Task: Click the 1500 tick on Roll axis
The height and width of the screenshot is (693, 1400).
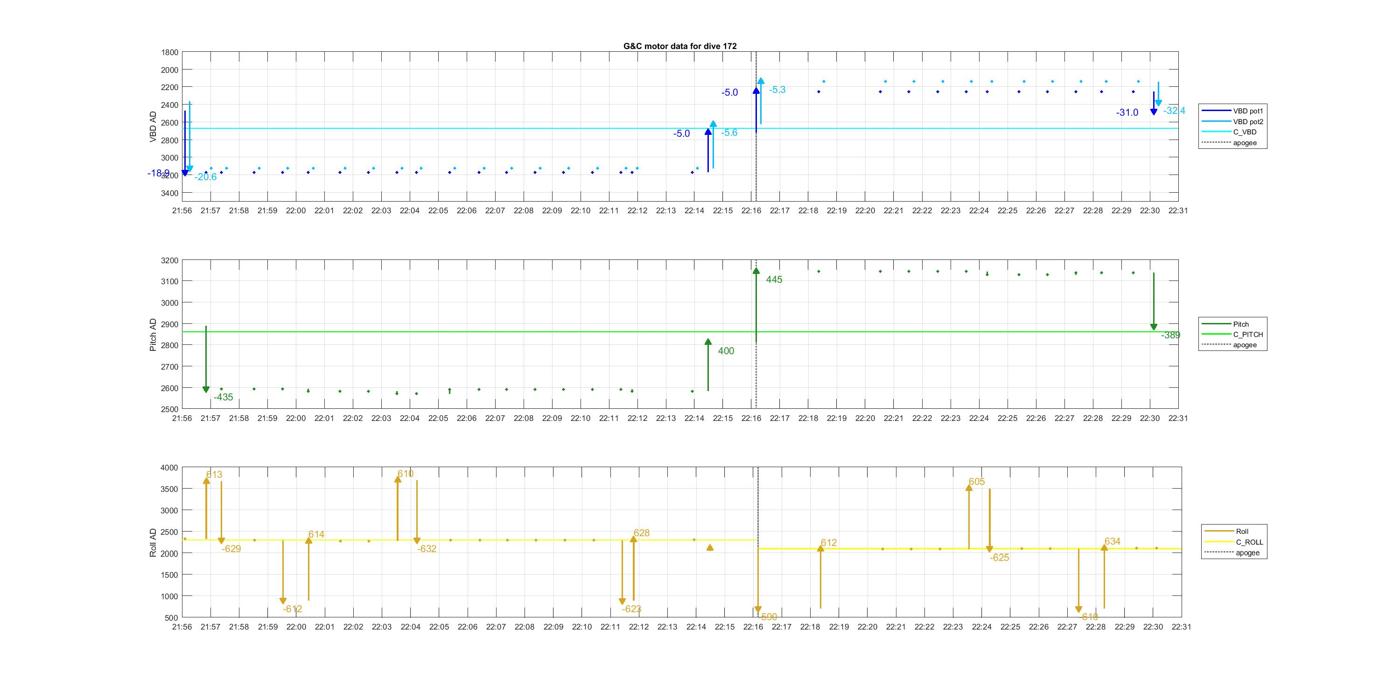Action: [170, 575]
